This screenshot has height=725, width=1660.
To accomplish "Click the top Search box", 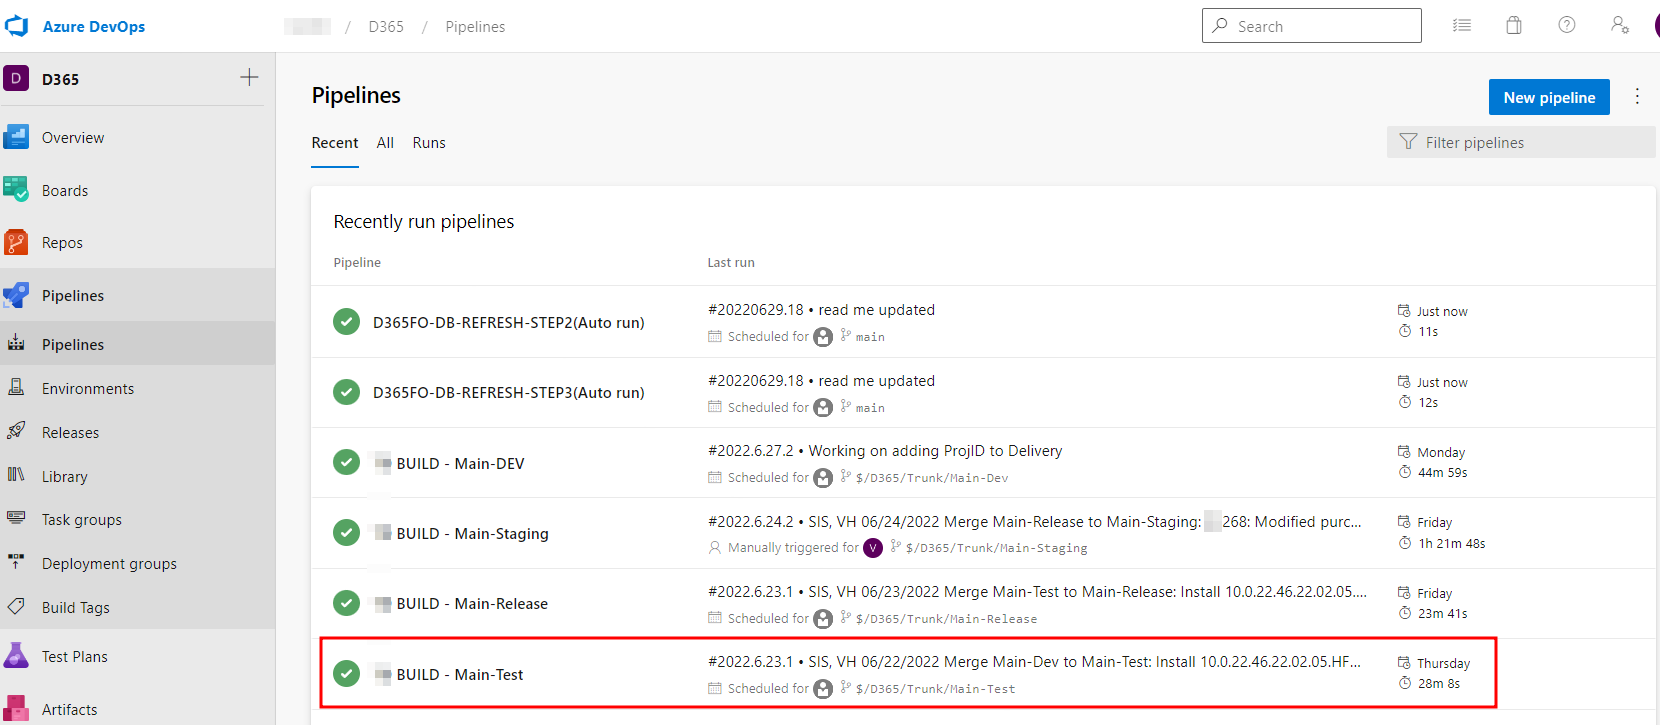I will pos(1311,26).
